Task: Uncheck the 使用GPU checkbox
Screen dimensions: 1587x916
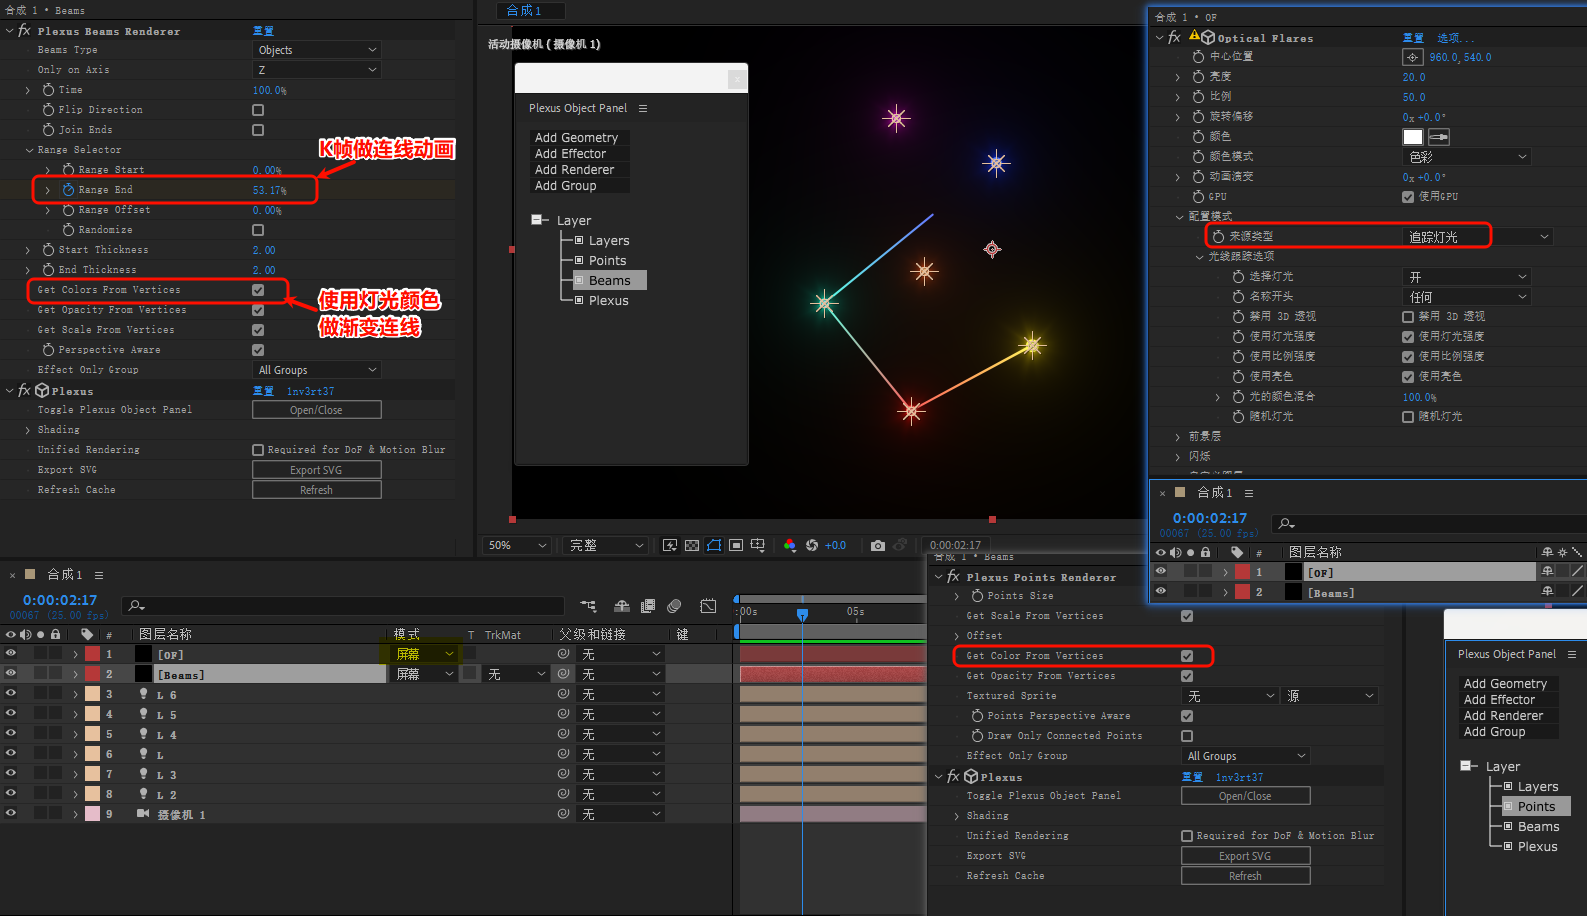Action: (x=1408, y=197)
